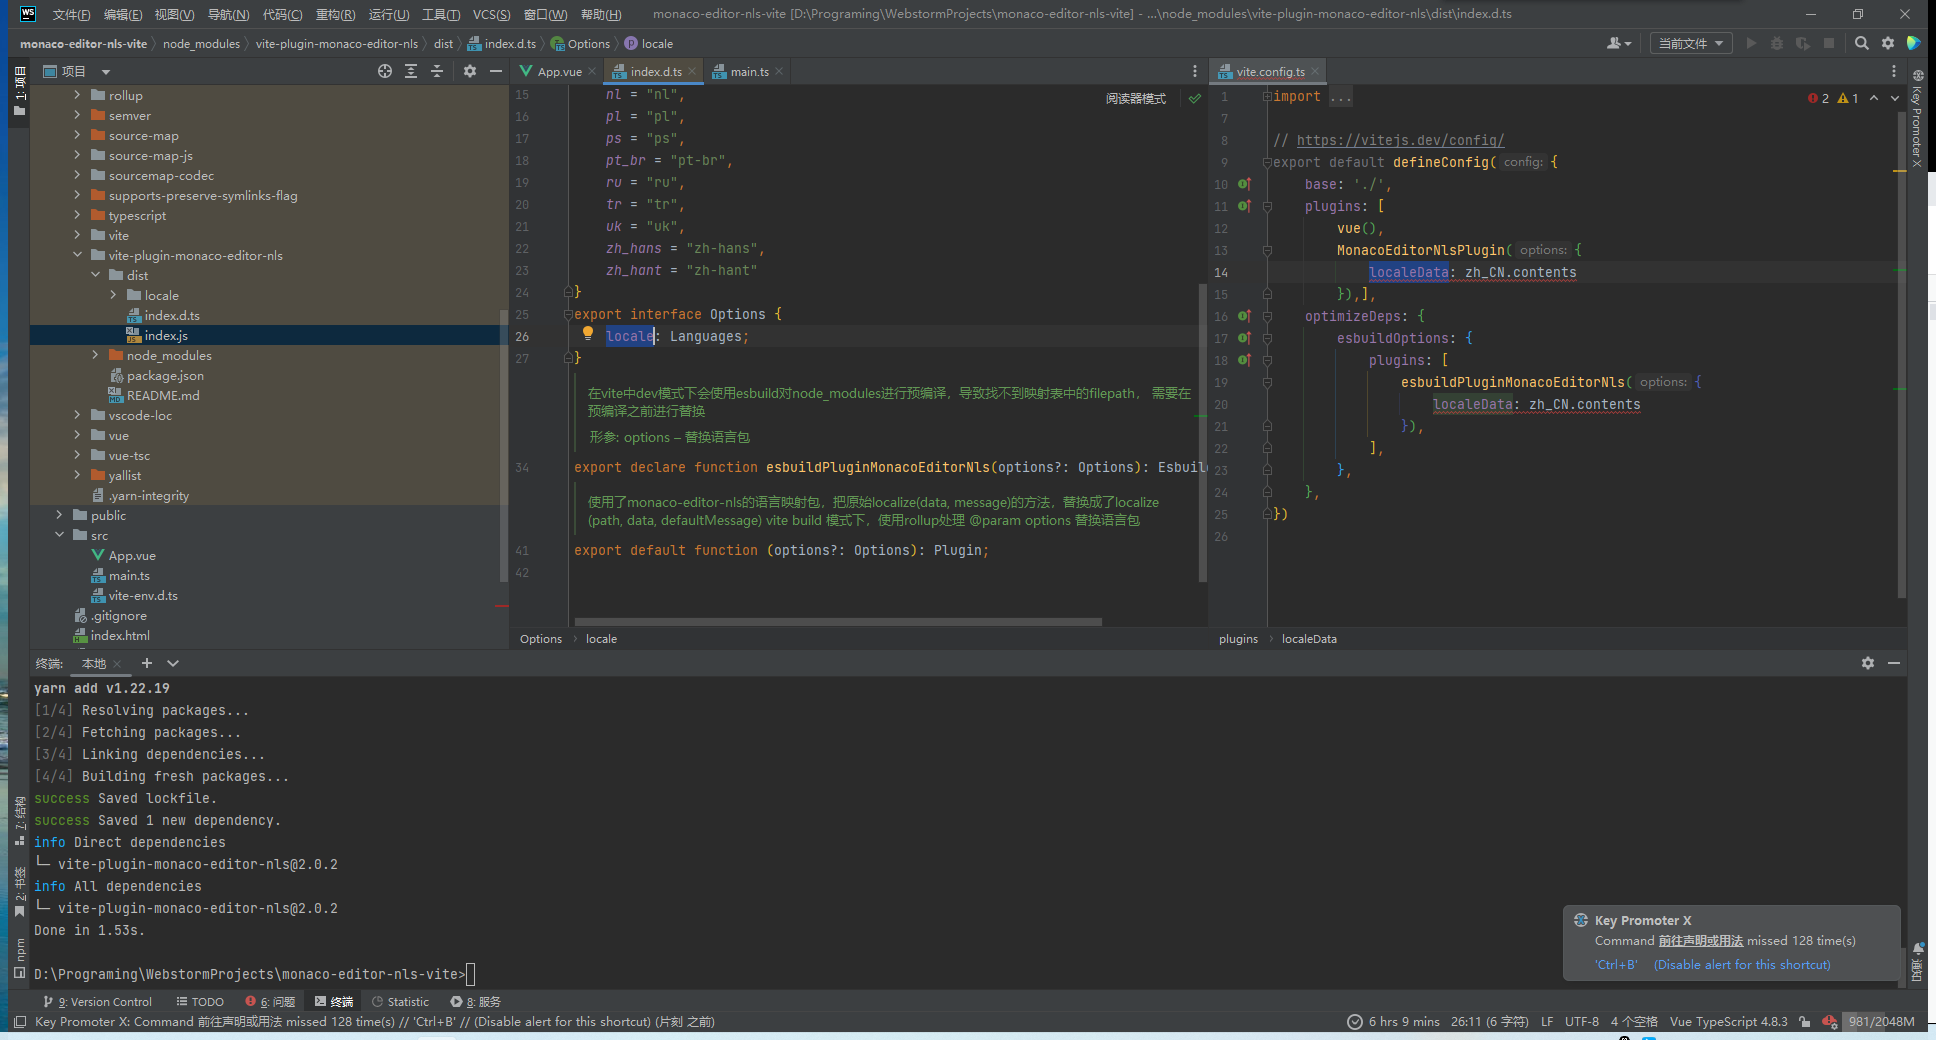Image resolution: width=1936 pixels, height=1040 pixels.
Task: Collapse the code fold at export interface Options
Action: [568, 313]
